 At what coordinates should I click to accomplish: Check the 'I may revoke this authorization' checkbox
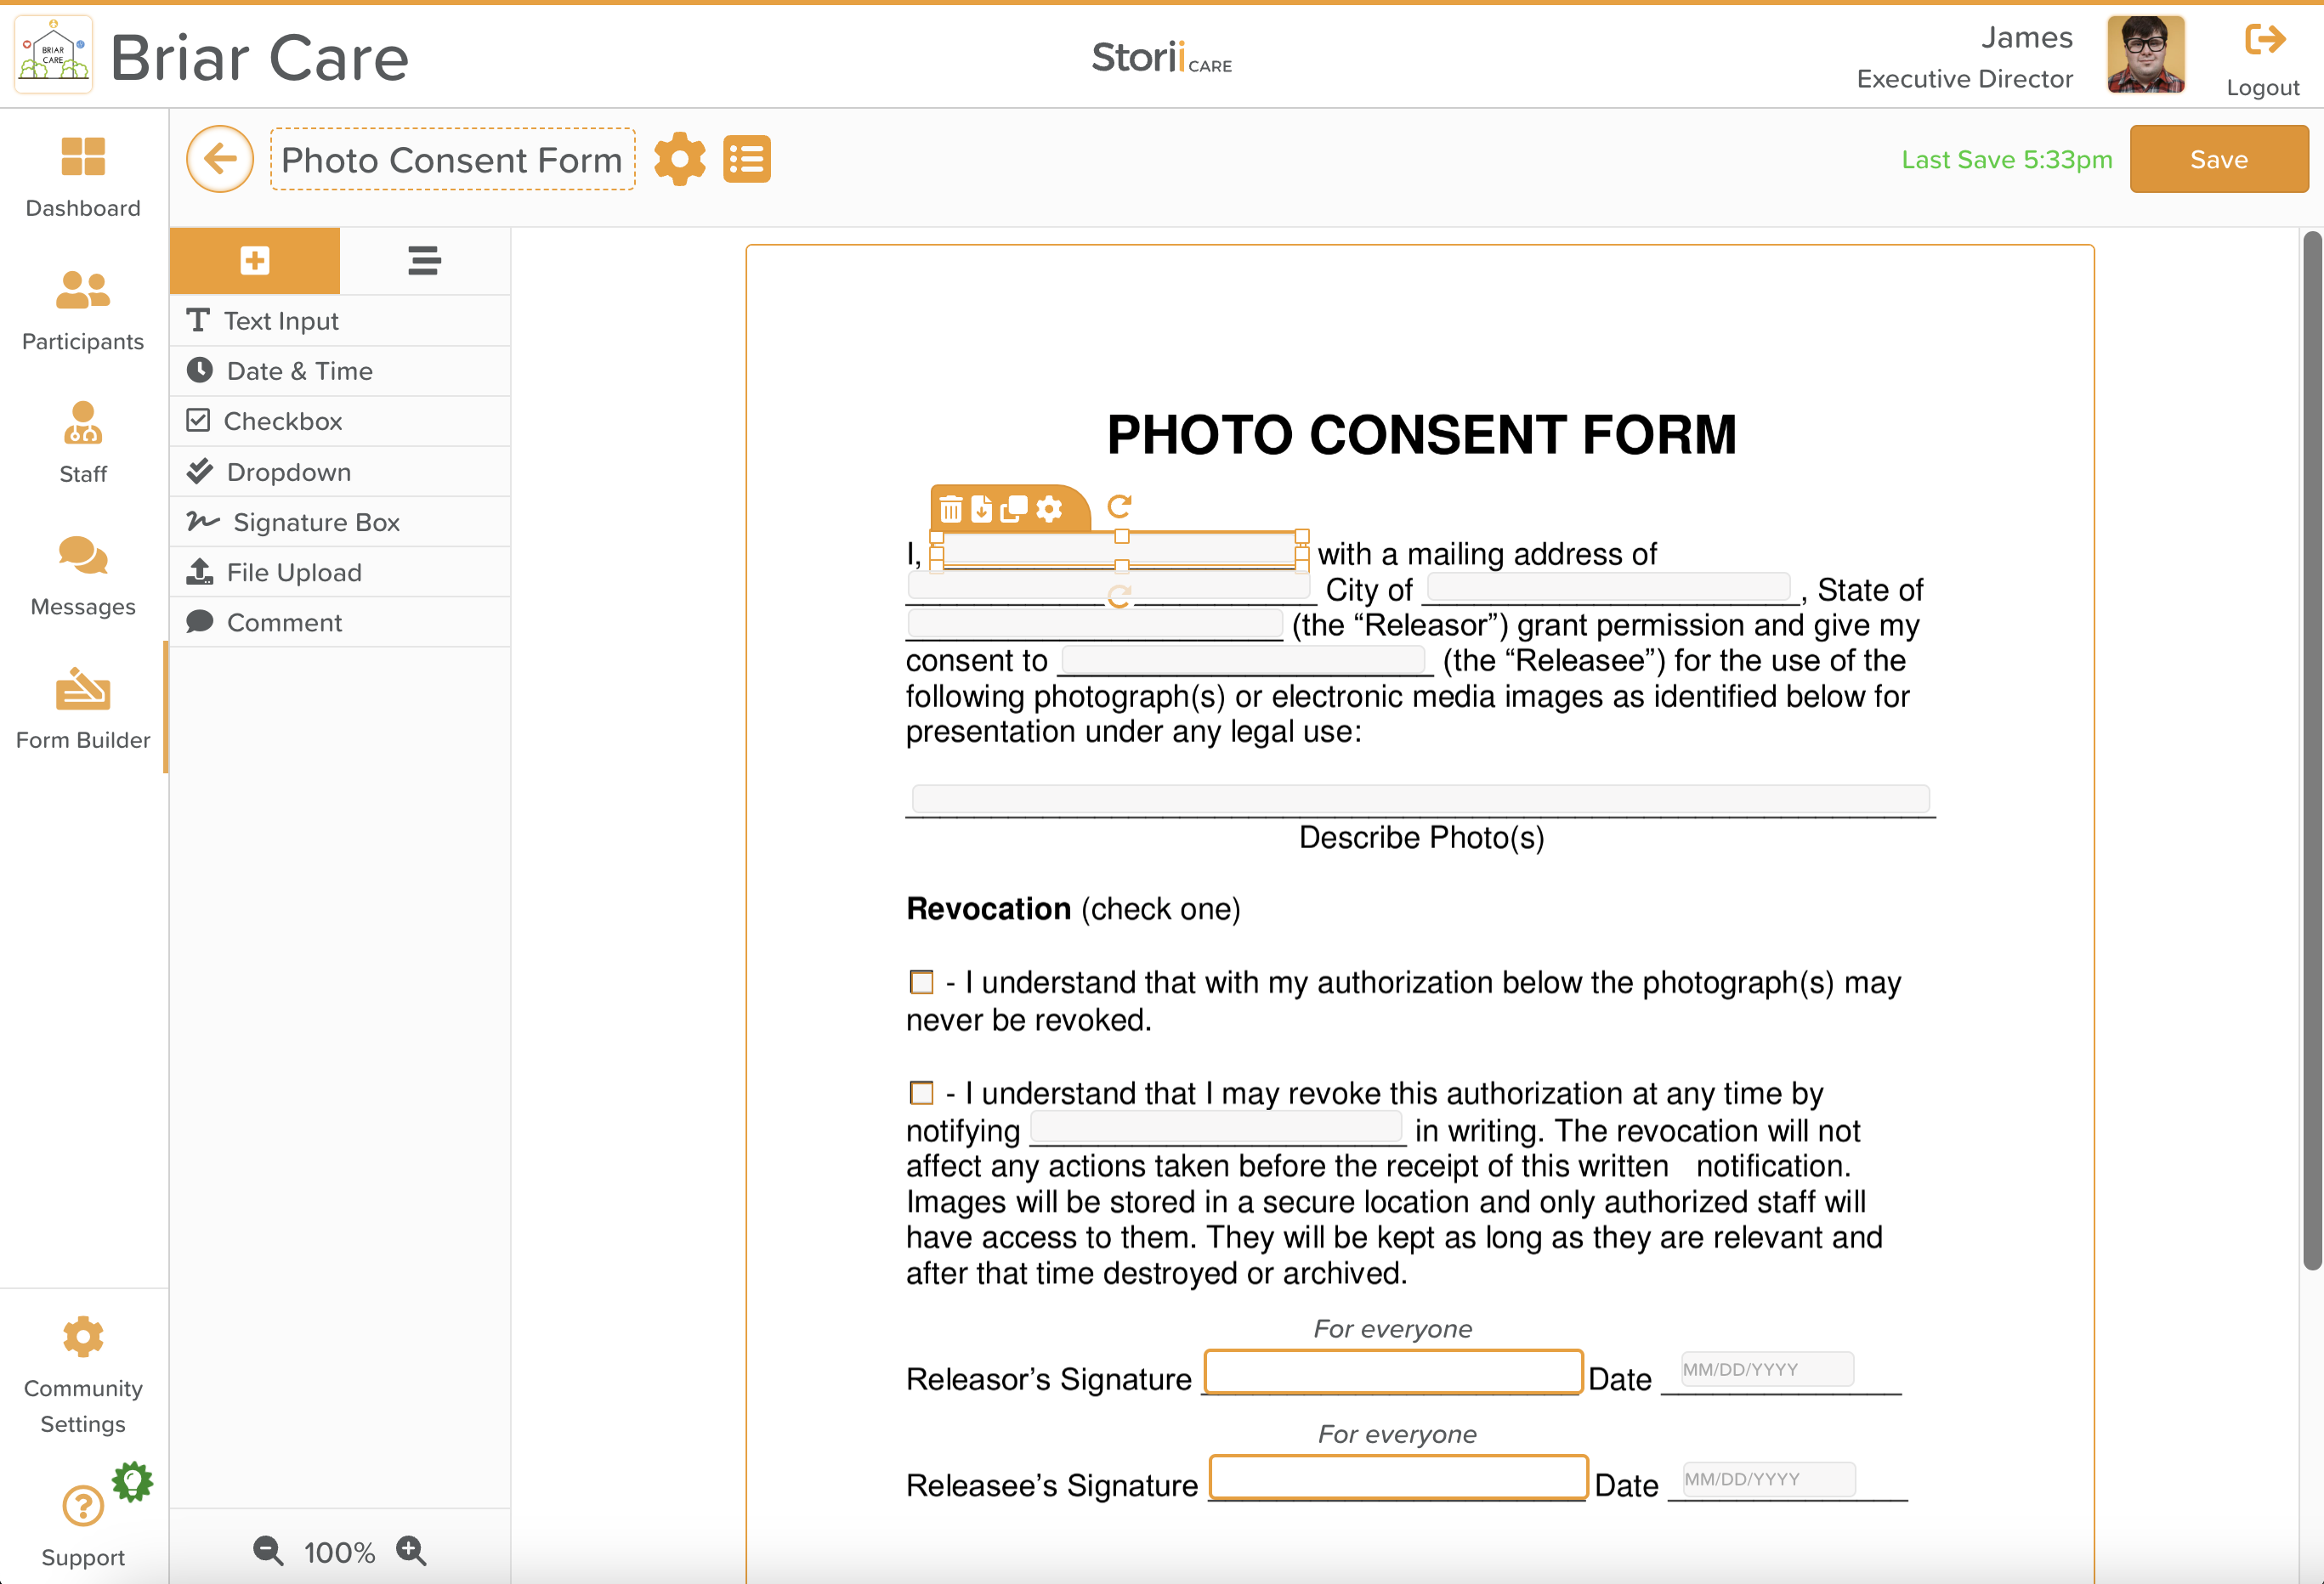[x=922, y=1093]
